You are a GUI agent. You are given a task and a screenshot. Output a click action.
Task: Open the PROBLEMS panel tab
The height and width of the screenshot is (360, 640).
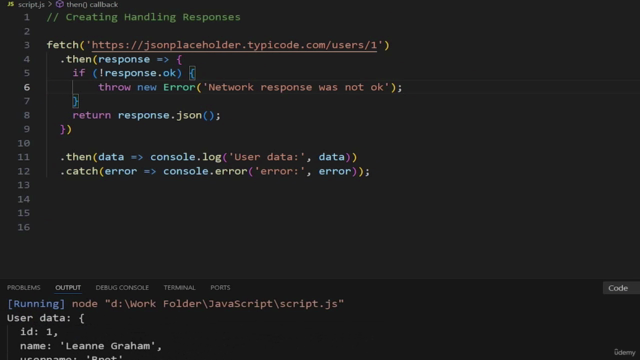tap(24, 287)
